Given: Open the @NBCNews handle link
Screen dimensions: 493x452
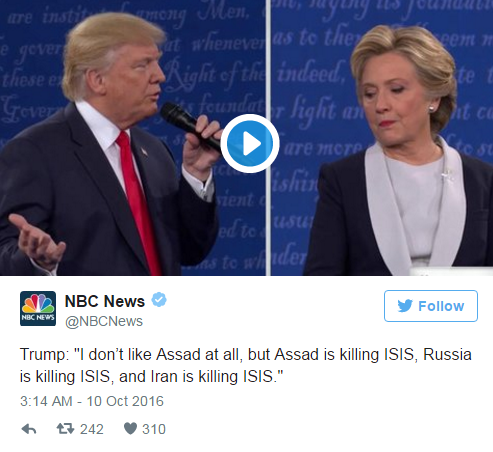Looking at the screenshot, I should (x=104, y=321).
